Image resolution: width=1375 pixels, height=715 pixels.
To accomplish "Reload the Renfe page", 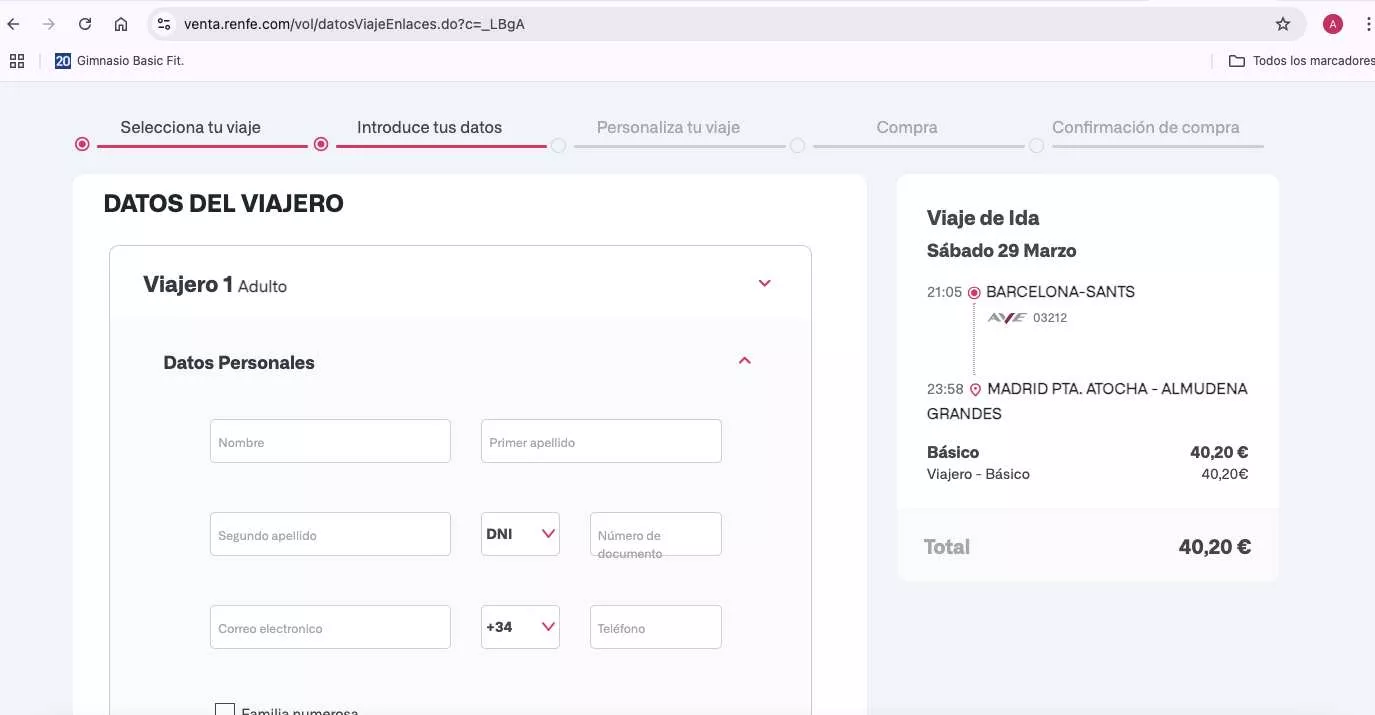I will coord(85,24).
